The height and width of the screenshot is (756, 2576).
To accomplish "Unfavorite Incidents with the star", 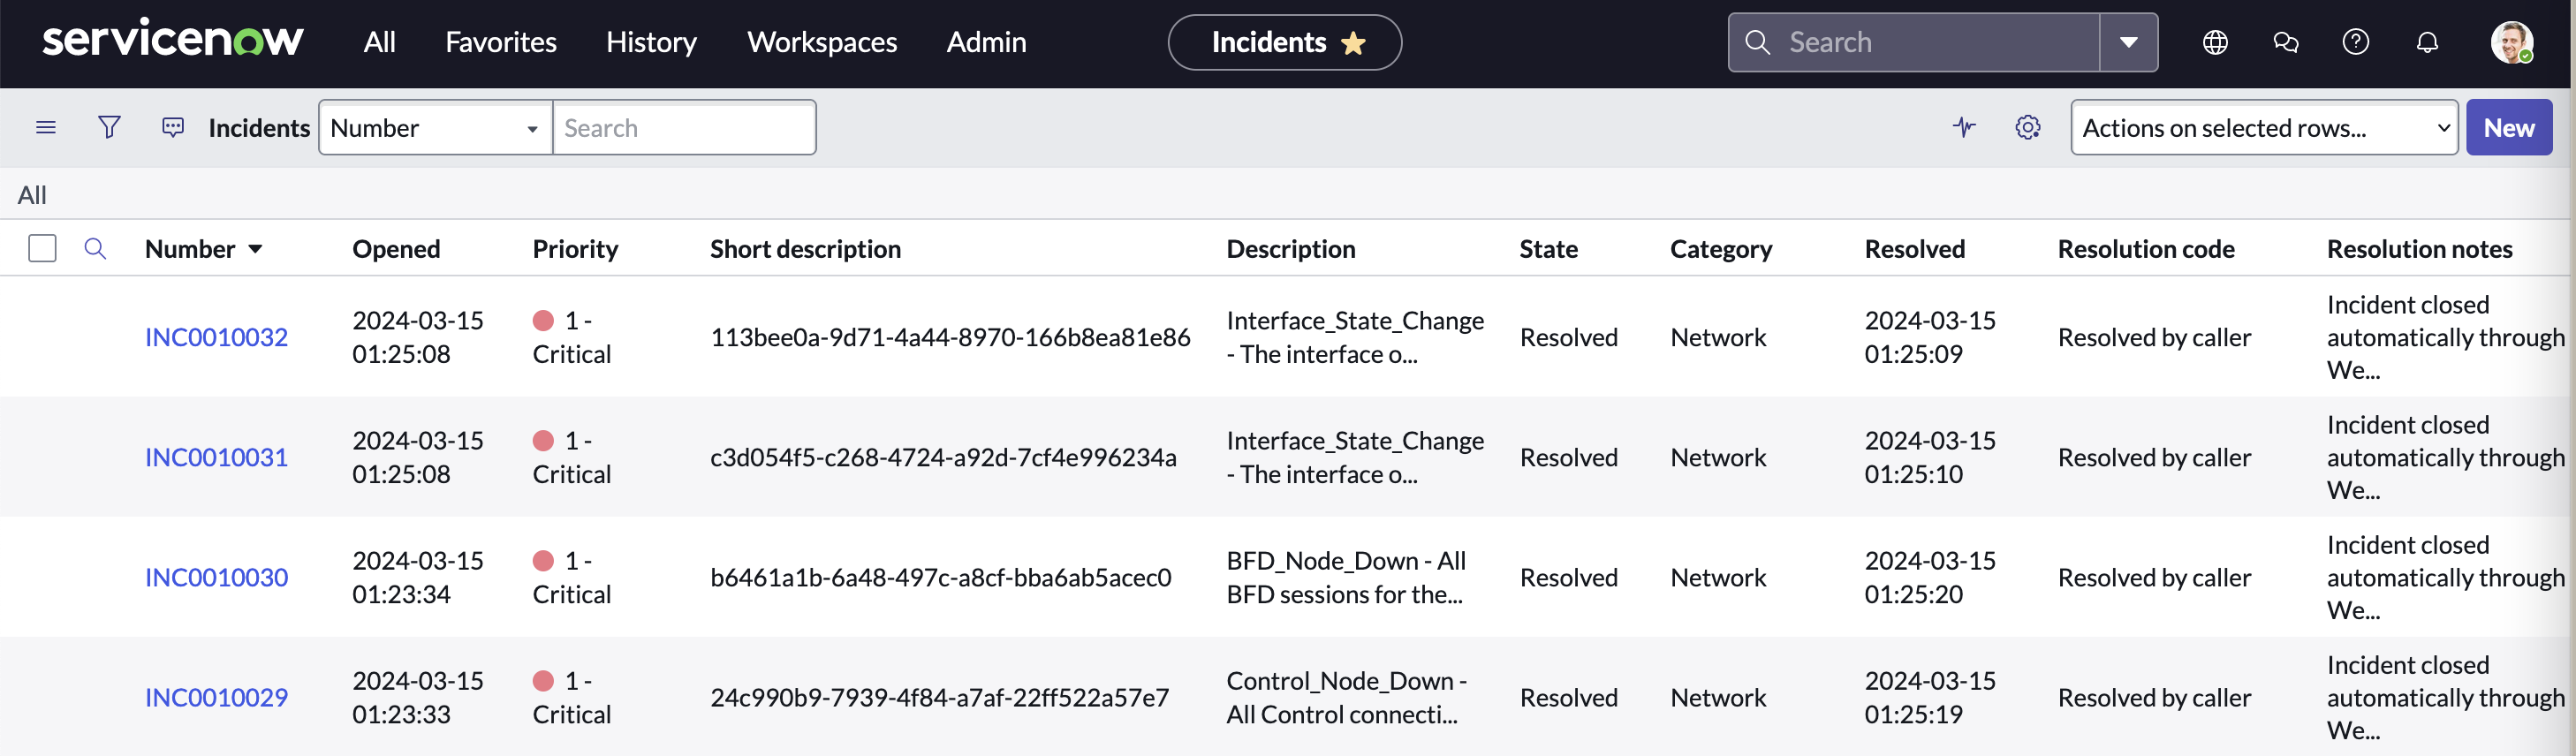I will tap(1353, 43).
